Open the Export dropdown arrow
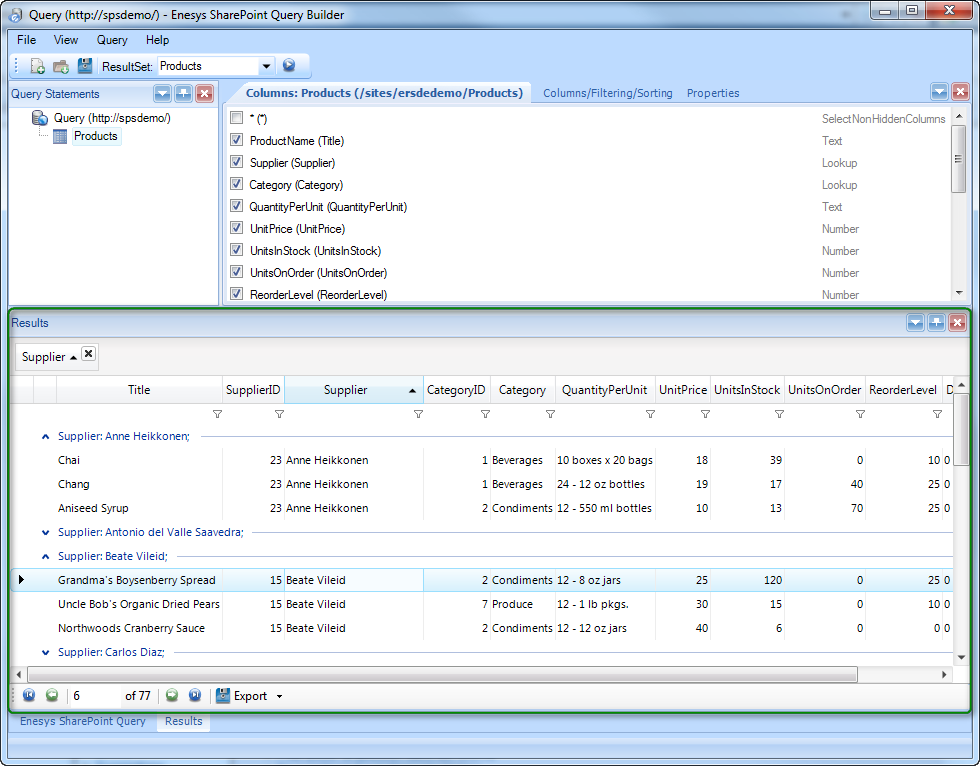Screen dimensions: 980x766 [280, 697]
